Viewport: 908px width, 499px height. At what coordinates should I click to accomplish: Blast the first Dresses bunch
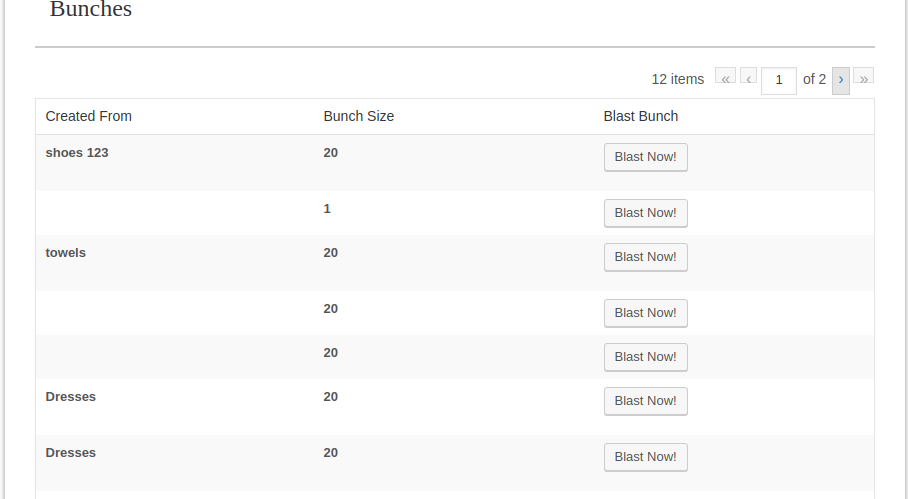645,401
